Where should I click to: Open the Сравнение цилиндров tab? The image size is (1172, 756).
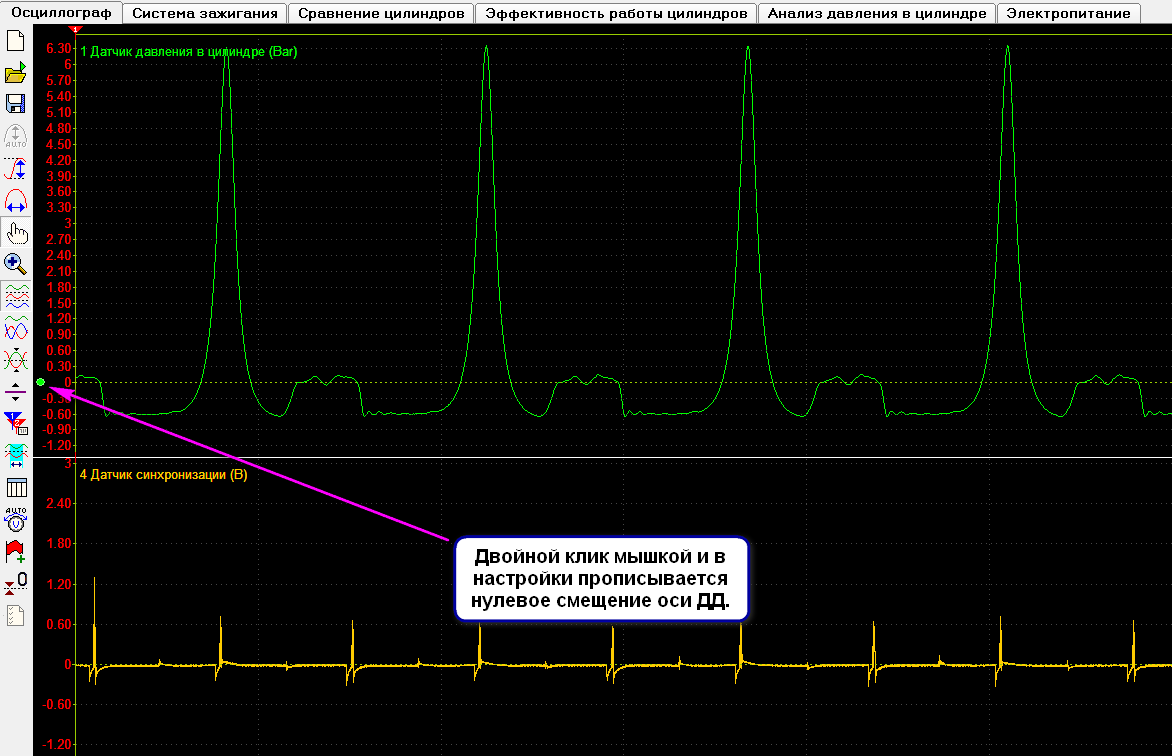(x=381, y=13)
